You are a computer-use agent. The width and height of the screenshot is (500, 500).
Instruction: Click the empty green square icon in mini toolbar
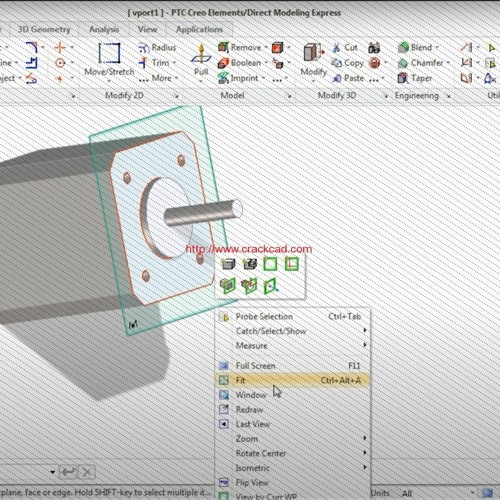point(270,264)
